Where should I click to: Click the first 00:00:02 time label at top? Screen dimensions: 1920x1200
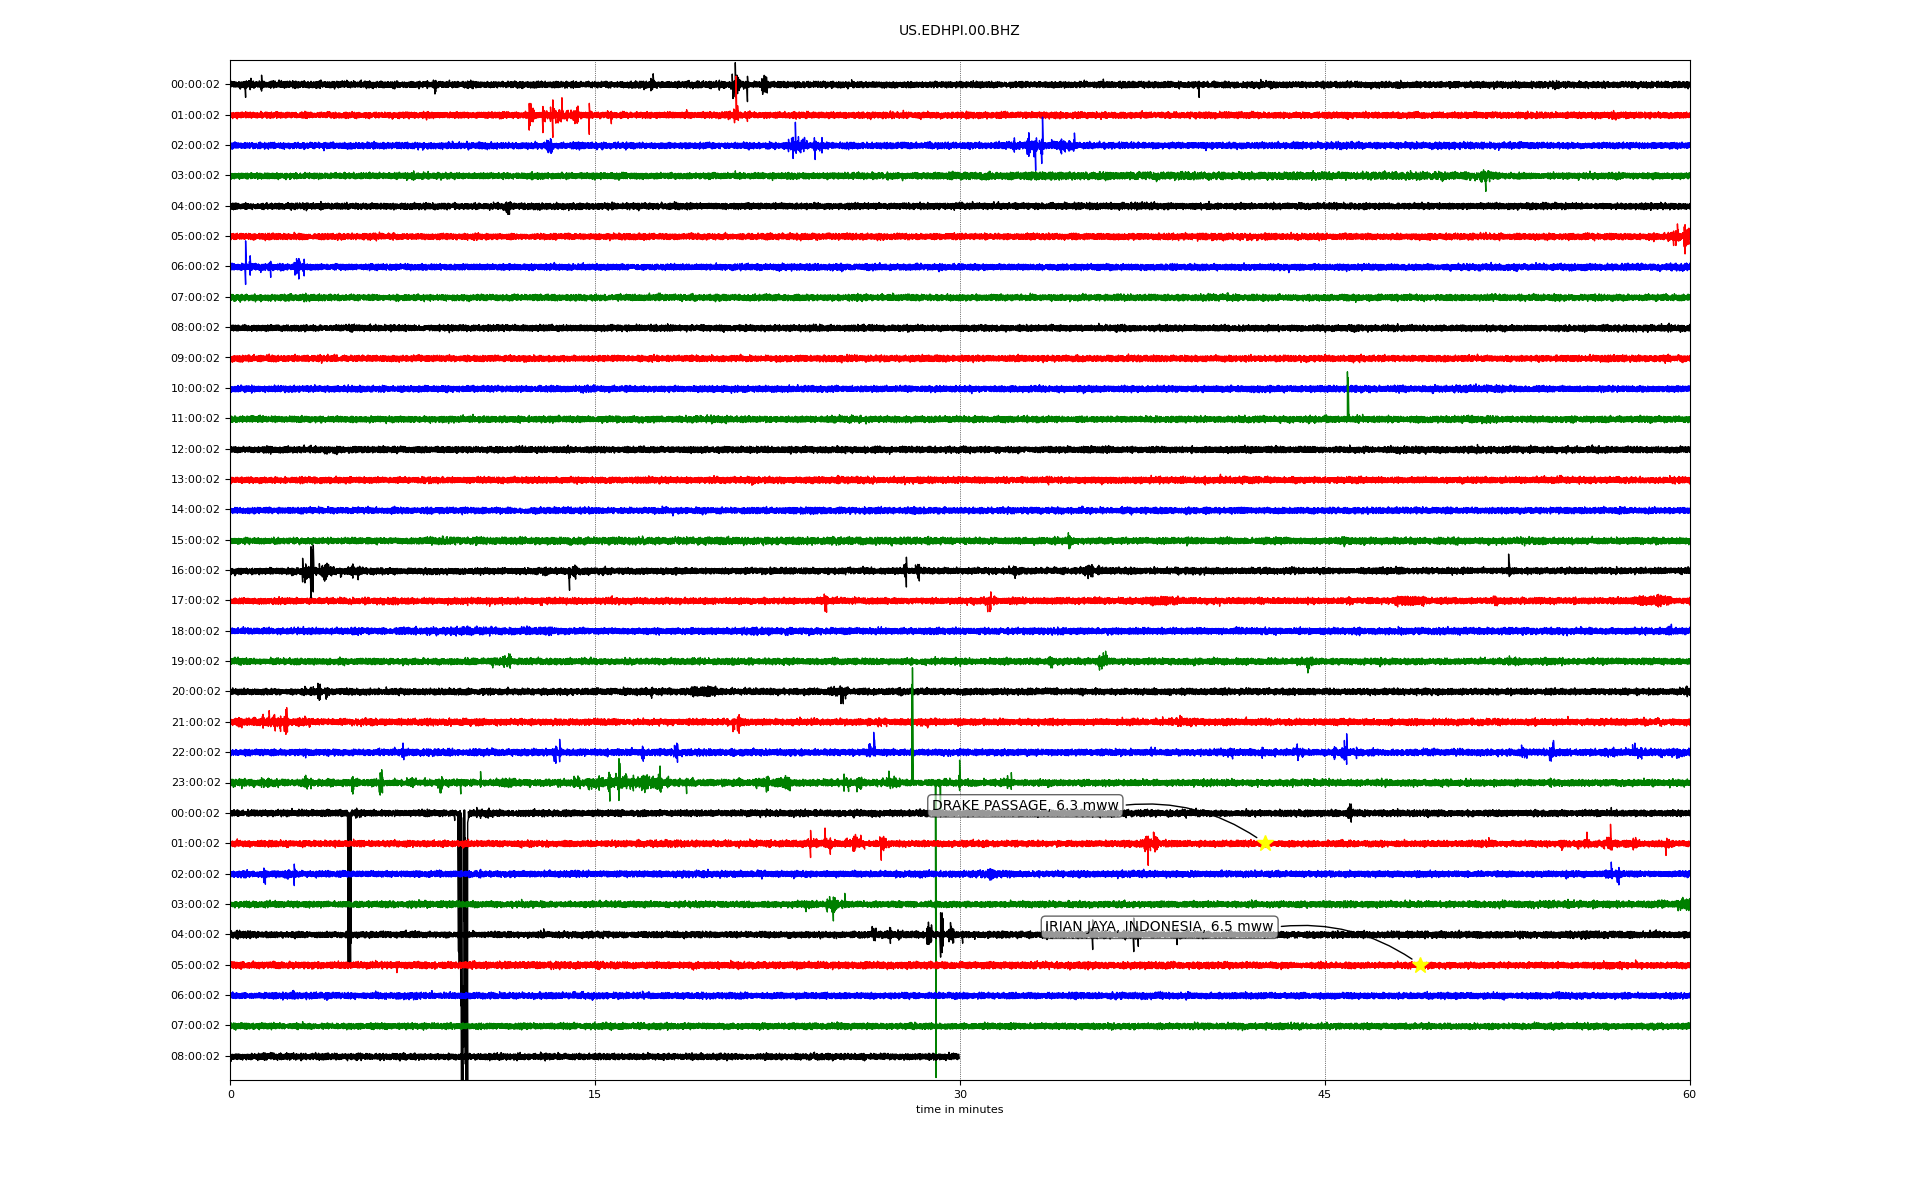click(195, 85)
